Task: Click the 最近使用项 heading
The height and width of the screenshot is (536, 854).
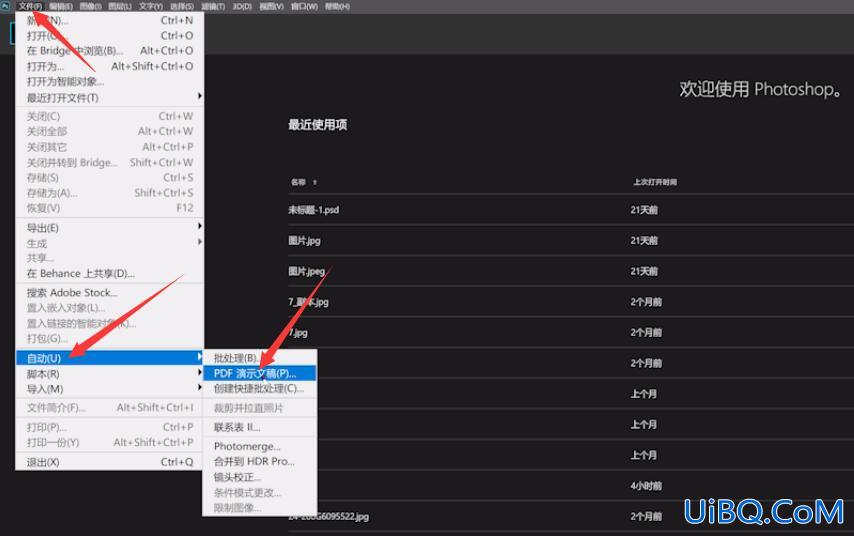Action: [x=318, y=125]
